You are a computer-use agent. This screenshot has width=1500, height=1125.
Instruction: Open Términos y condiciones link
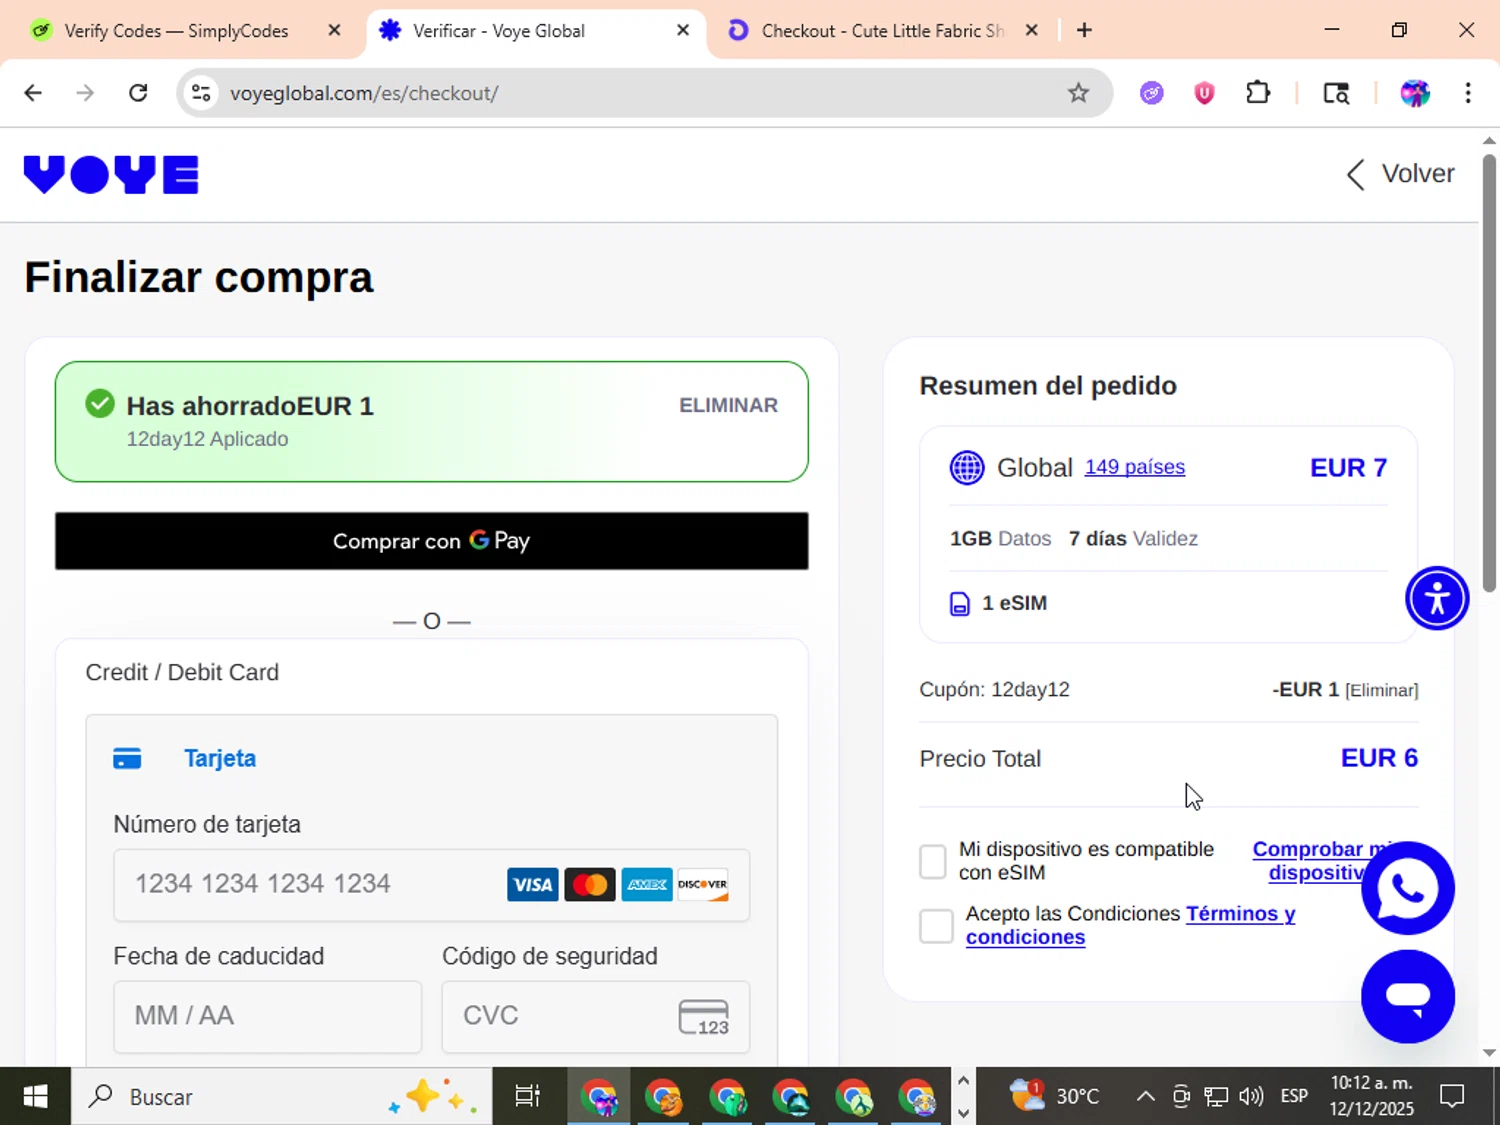tap(1130, 926)
